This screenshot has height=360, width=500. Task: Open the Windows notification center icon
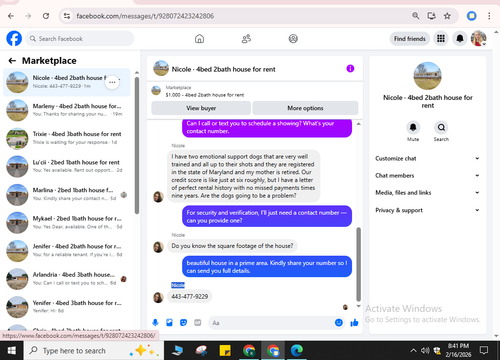pos(484,351)
